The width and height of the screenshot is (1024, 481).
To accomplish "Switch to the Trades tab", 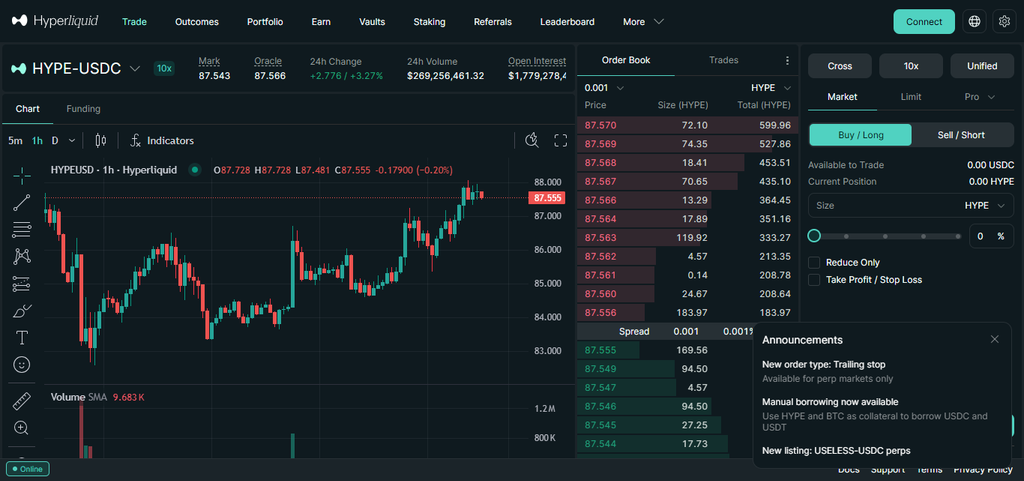I will click(724, 60).
